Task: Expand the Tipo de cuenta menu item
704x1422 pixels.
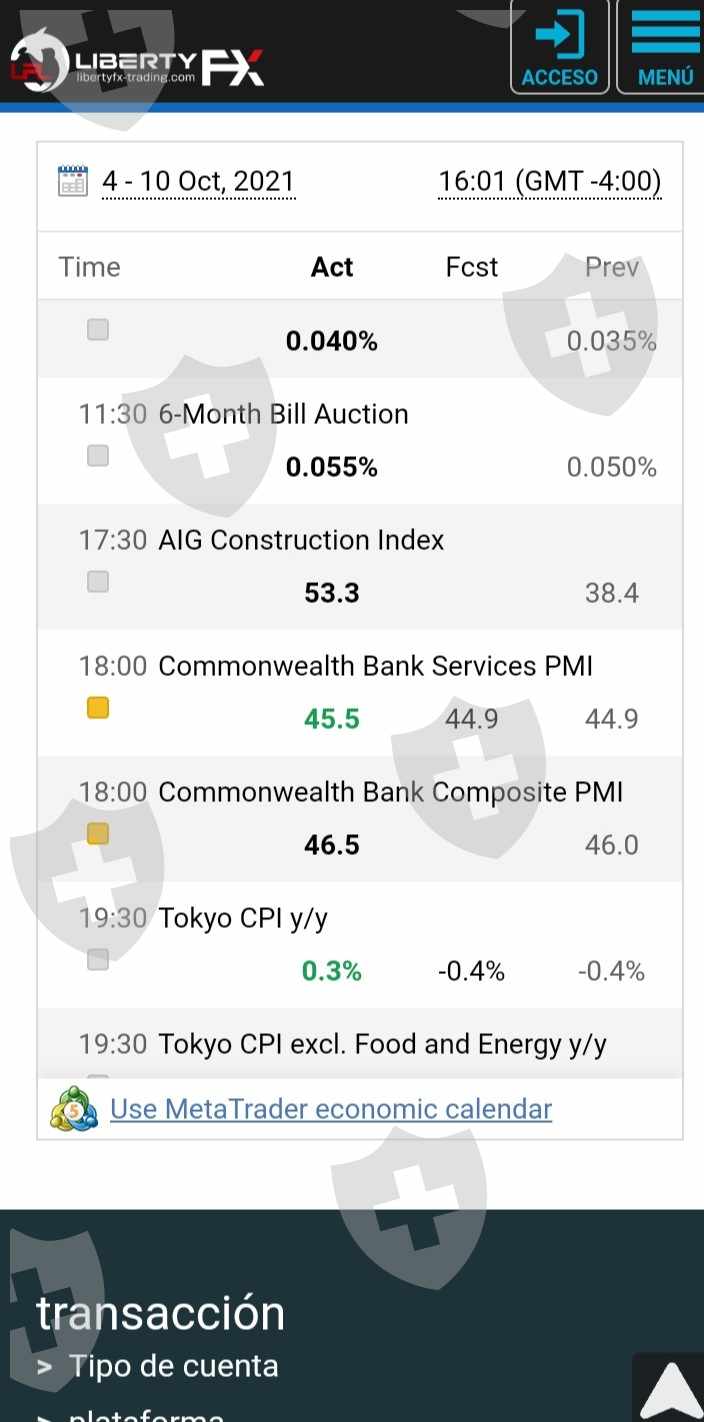Action: 173,1366
